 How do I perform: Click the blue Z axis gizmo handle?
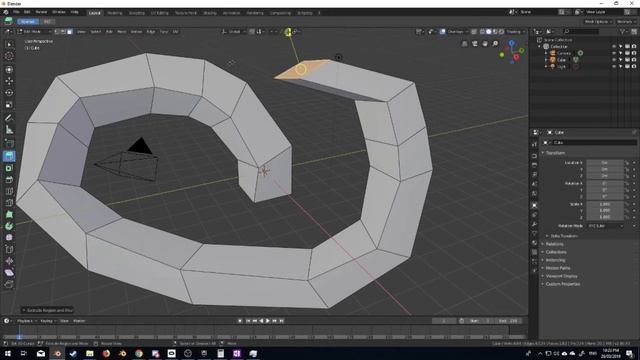[511, 42]
